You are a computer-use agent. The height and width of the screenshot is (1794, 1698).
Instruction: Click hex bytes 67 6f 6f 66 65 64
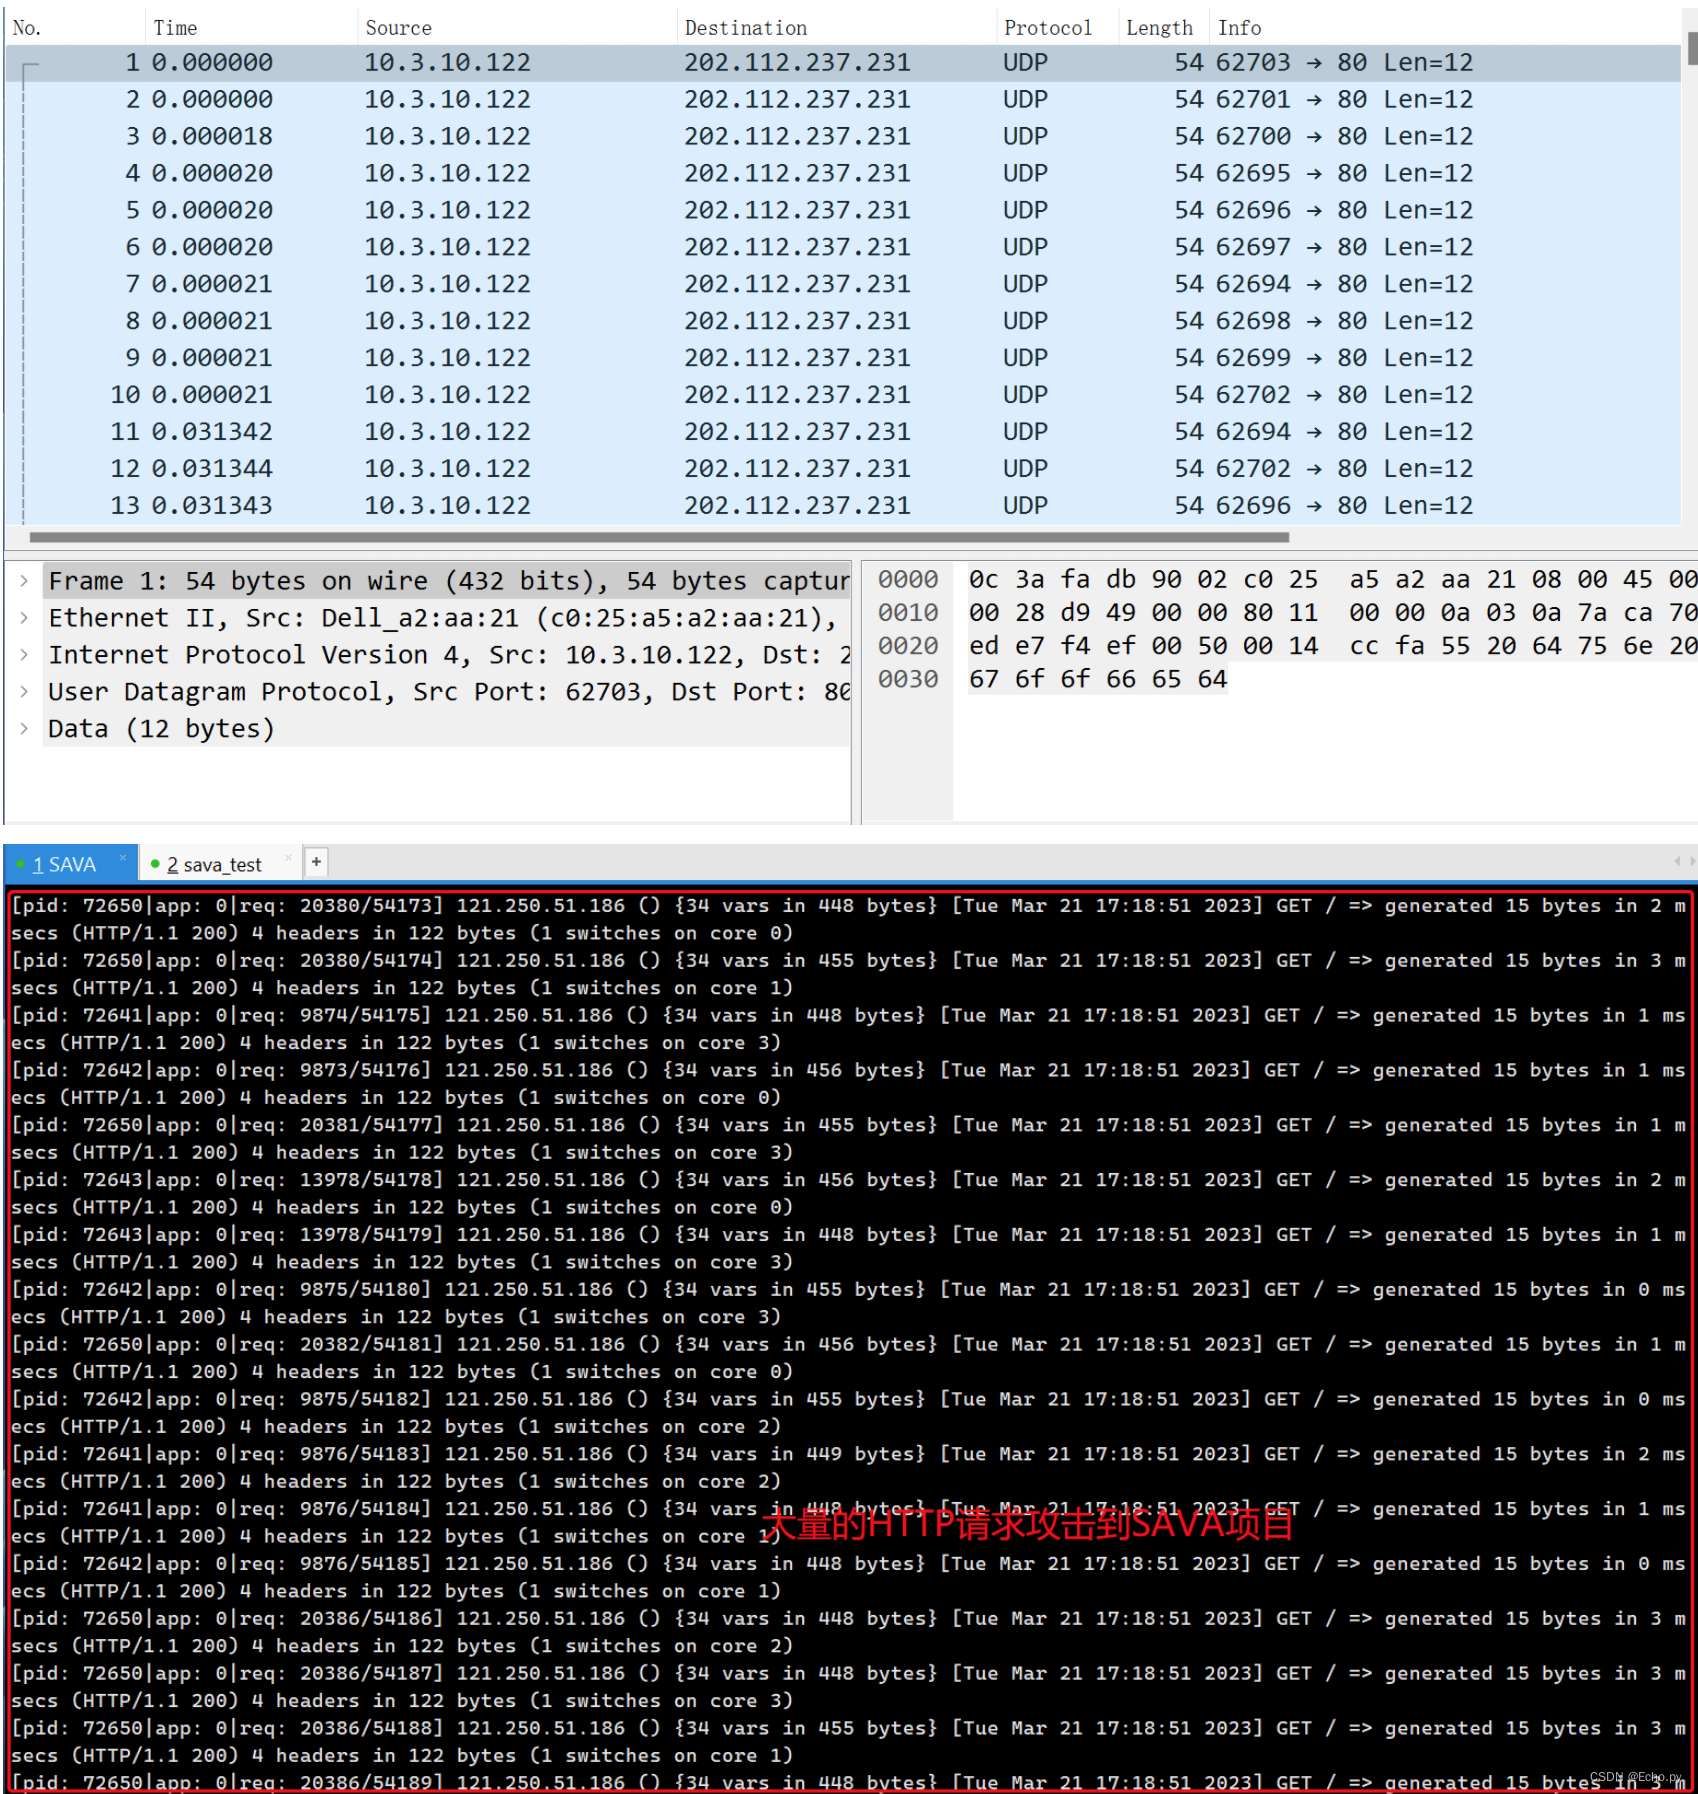coord(1097,680)
